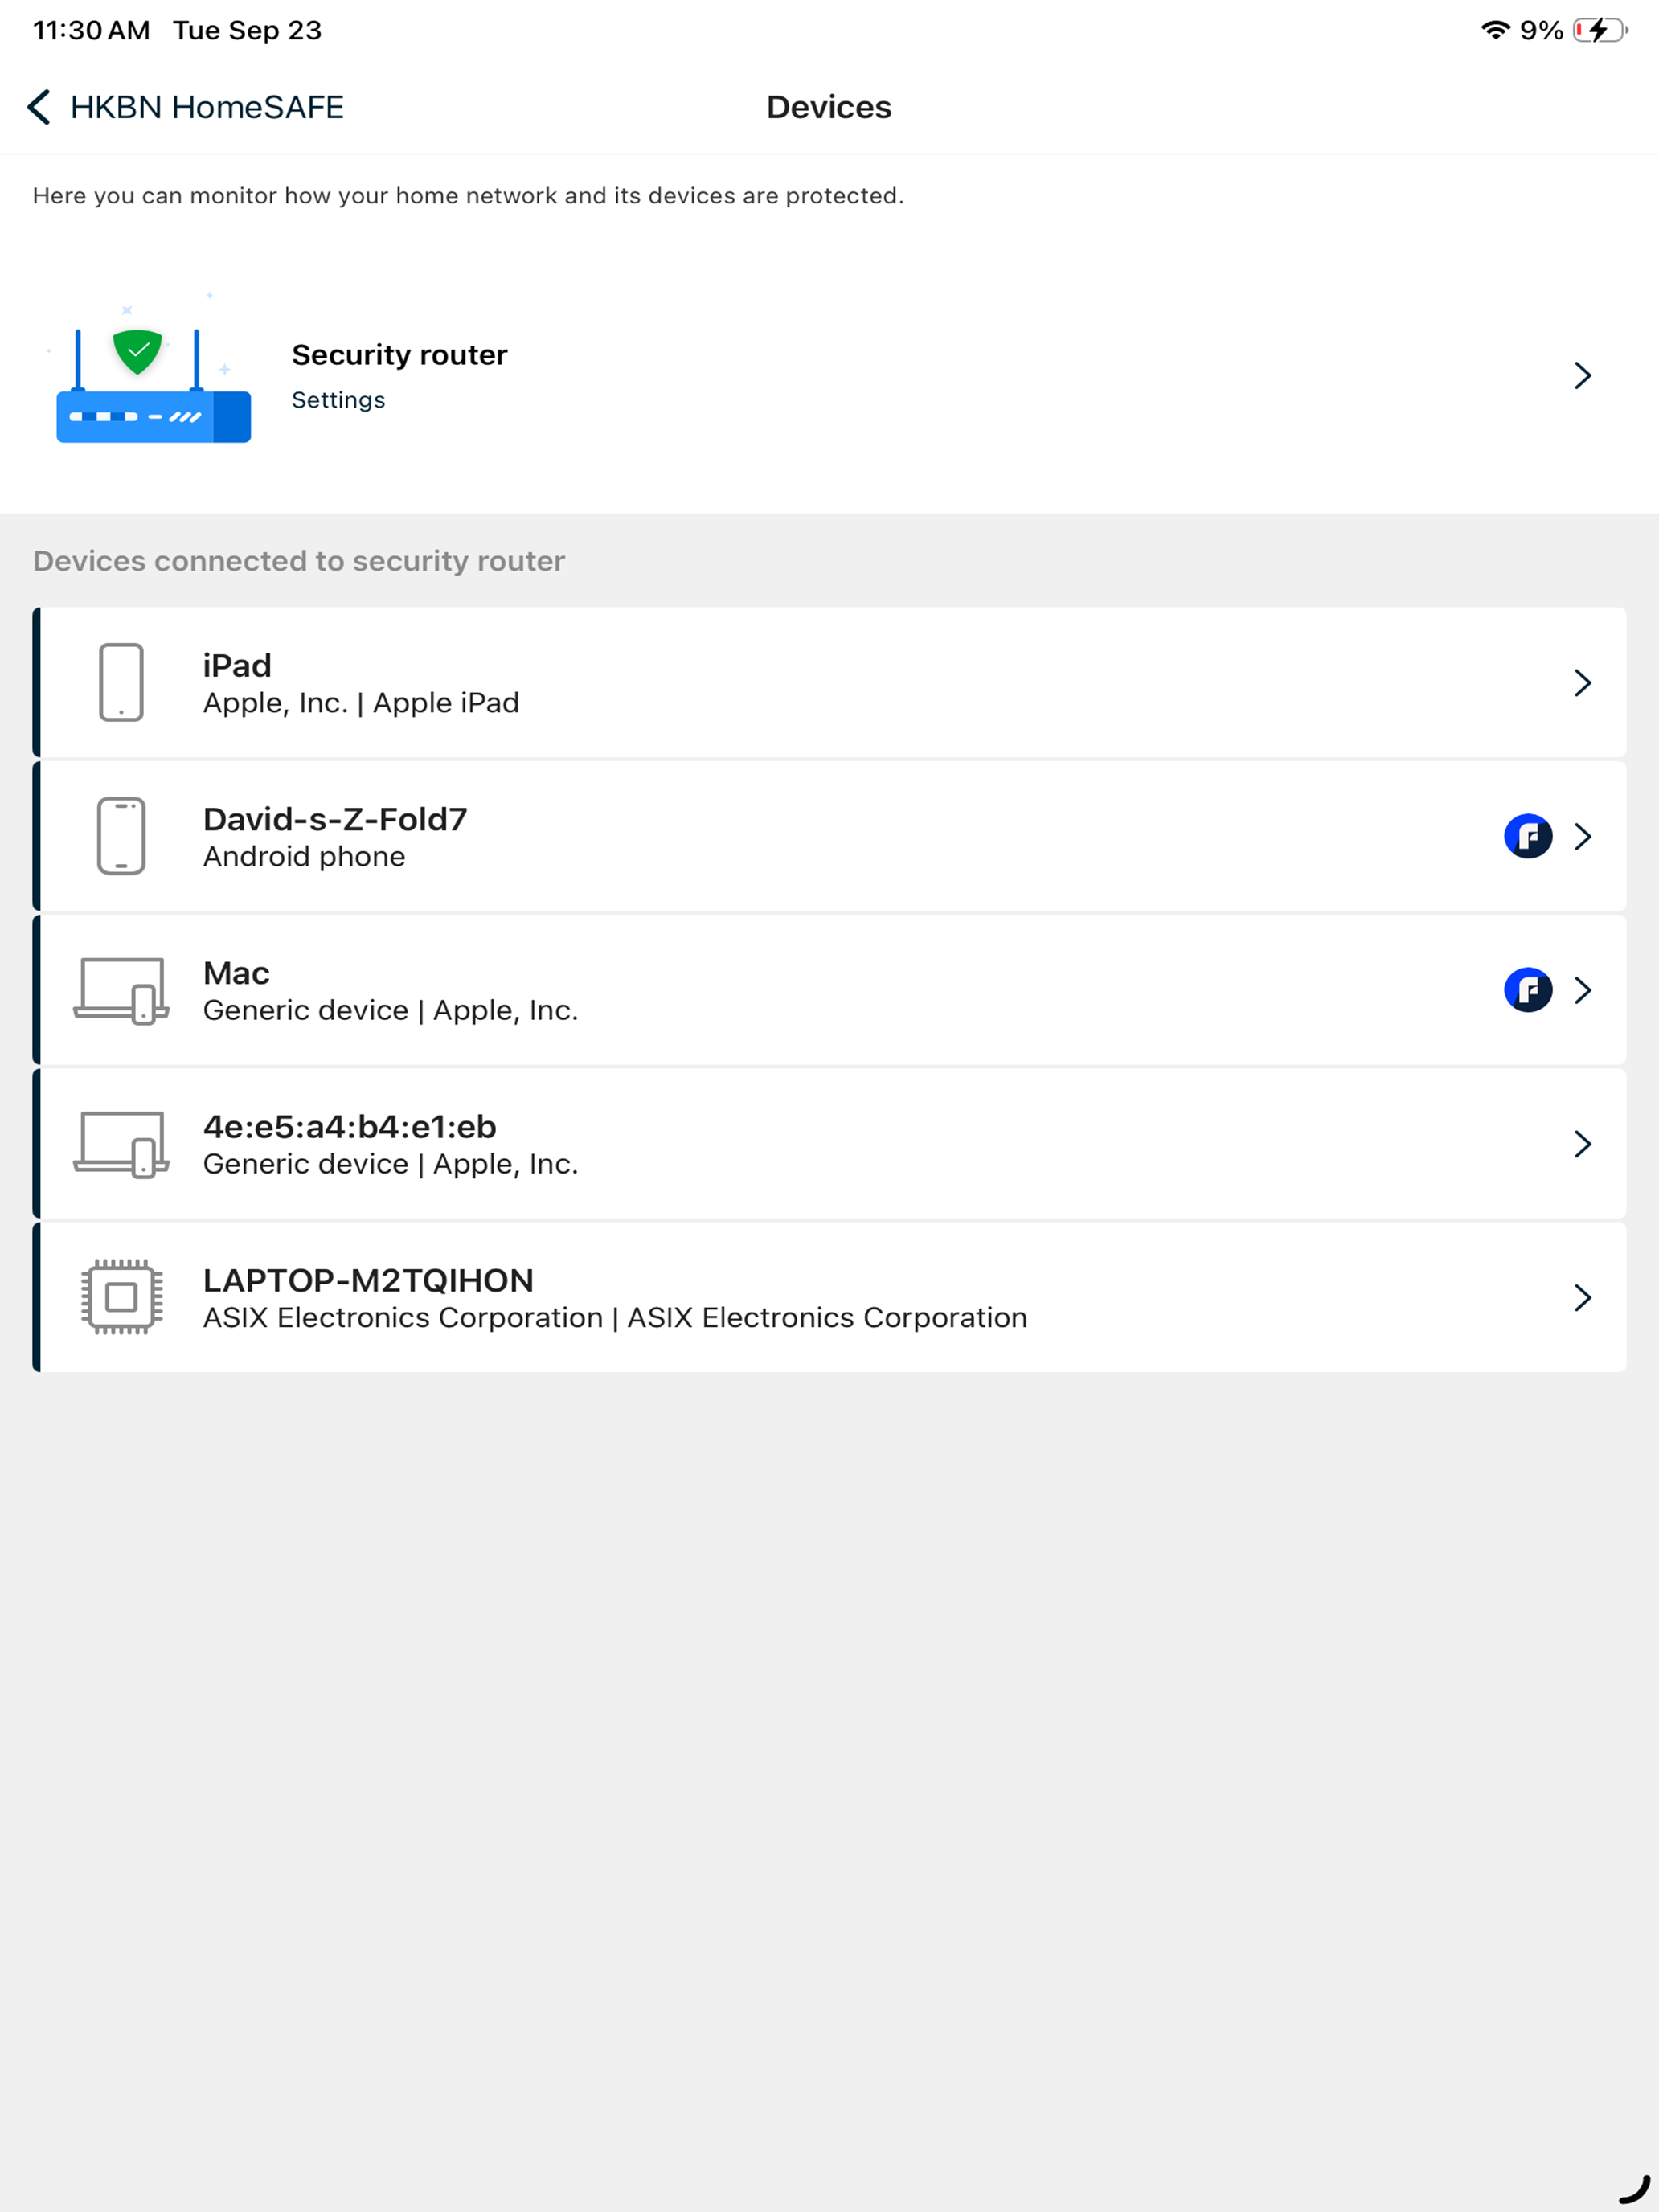Screen dimensions: 1659x2212
Task: Expand Mac row chevron
Action: tap(1581, 990)
